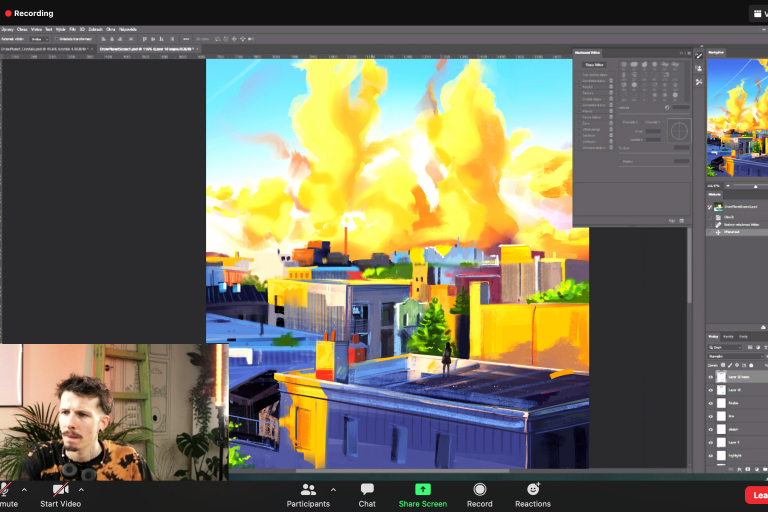Open the three dots more align options
Screen dimensions: 768x512
tap(186, 39)
